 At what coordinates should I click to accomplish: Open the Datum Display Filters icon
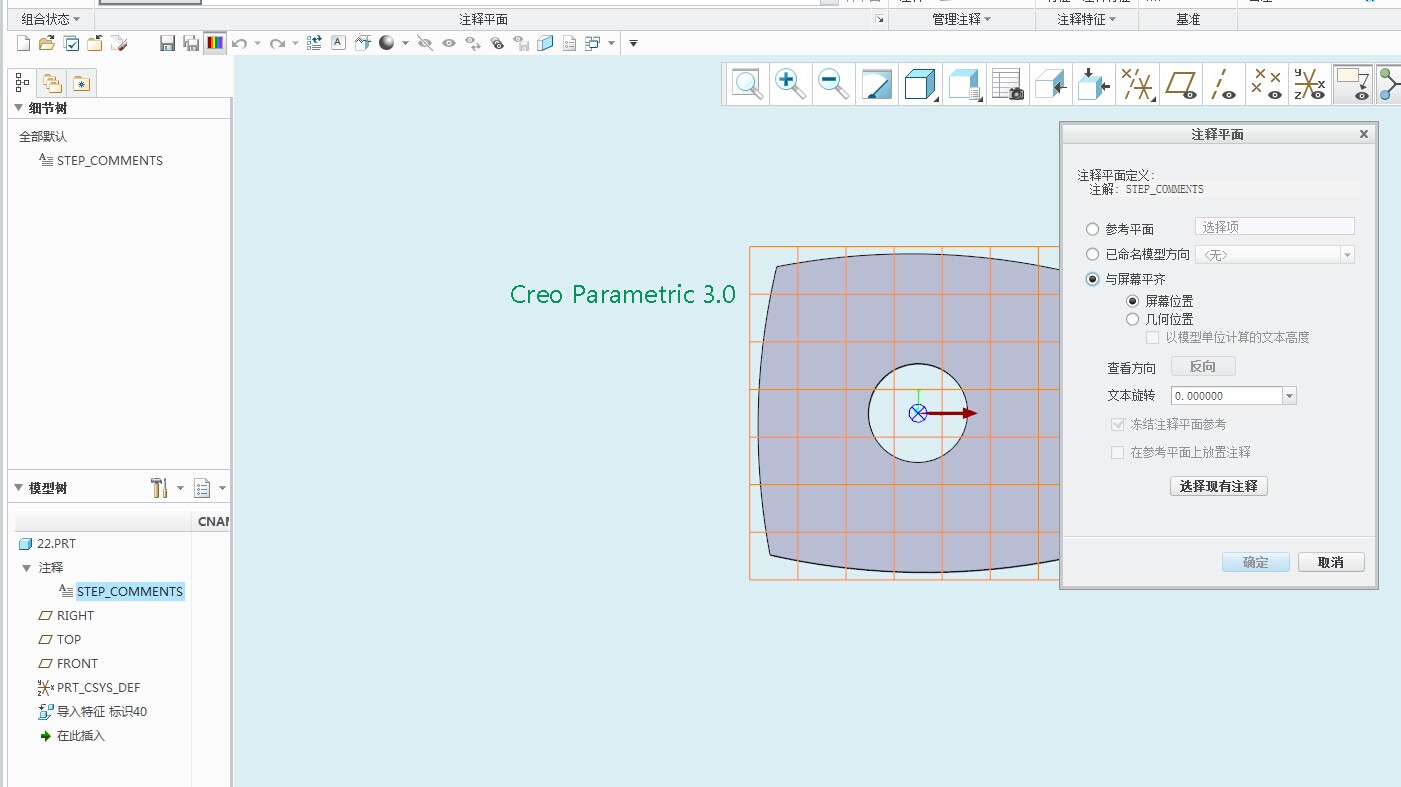pyautogui.click(x=1137, y=84)
